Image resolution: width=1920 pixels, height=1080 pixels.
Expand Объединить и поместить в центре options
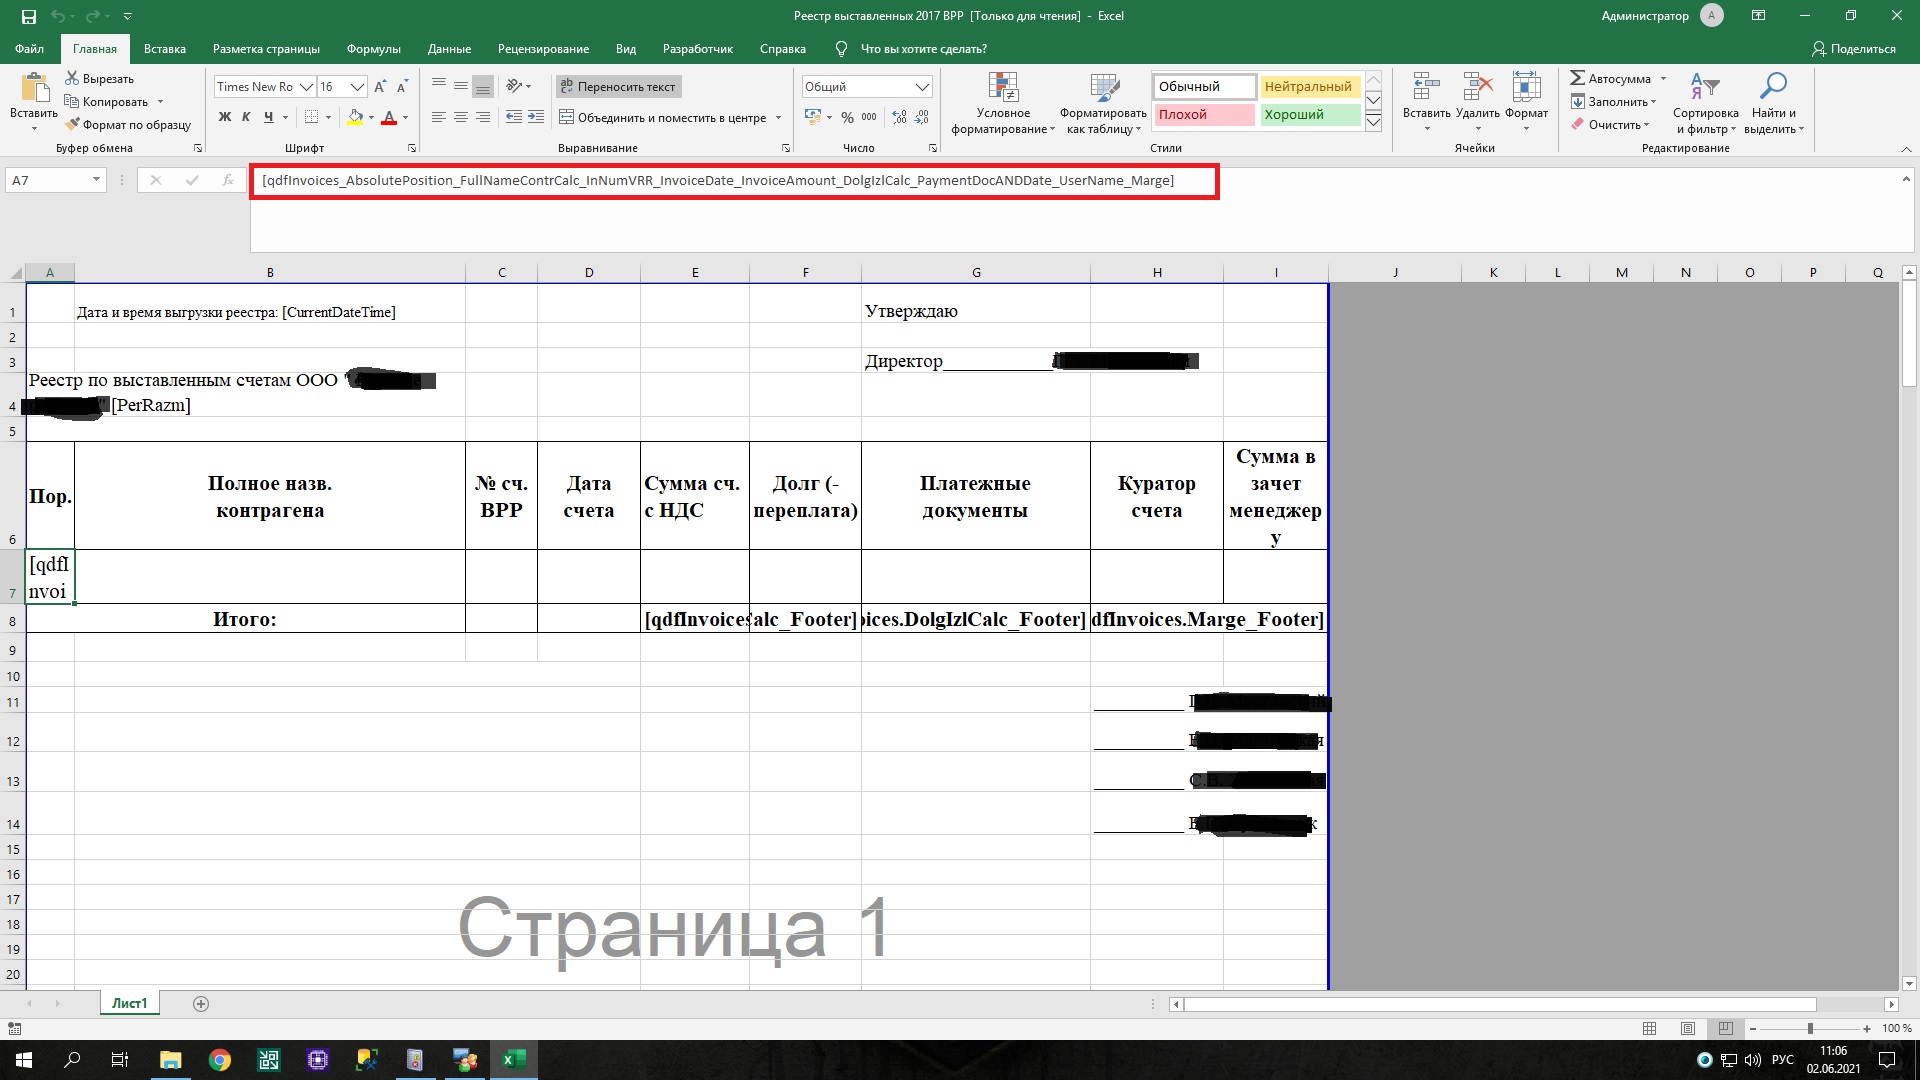779,117
